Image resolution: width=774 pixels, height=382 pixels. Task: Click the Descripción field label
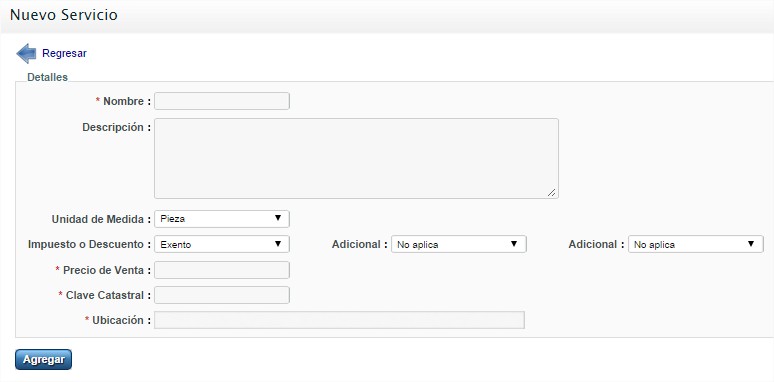[x=116, y=127]
